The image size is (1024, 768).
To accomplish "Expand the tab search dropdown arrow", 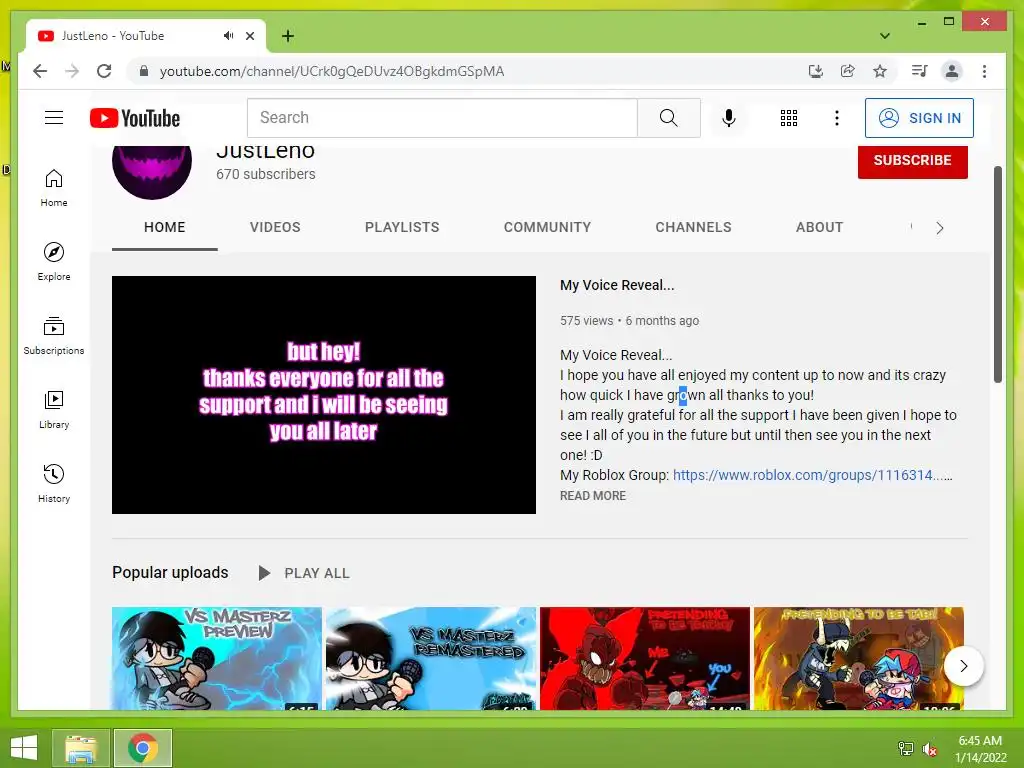I will click(x=885, y=36).
